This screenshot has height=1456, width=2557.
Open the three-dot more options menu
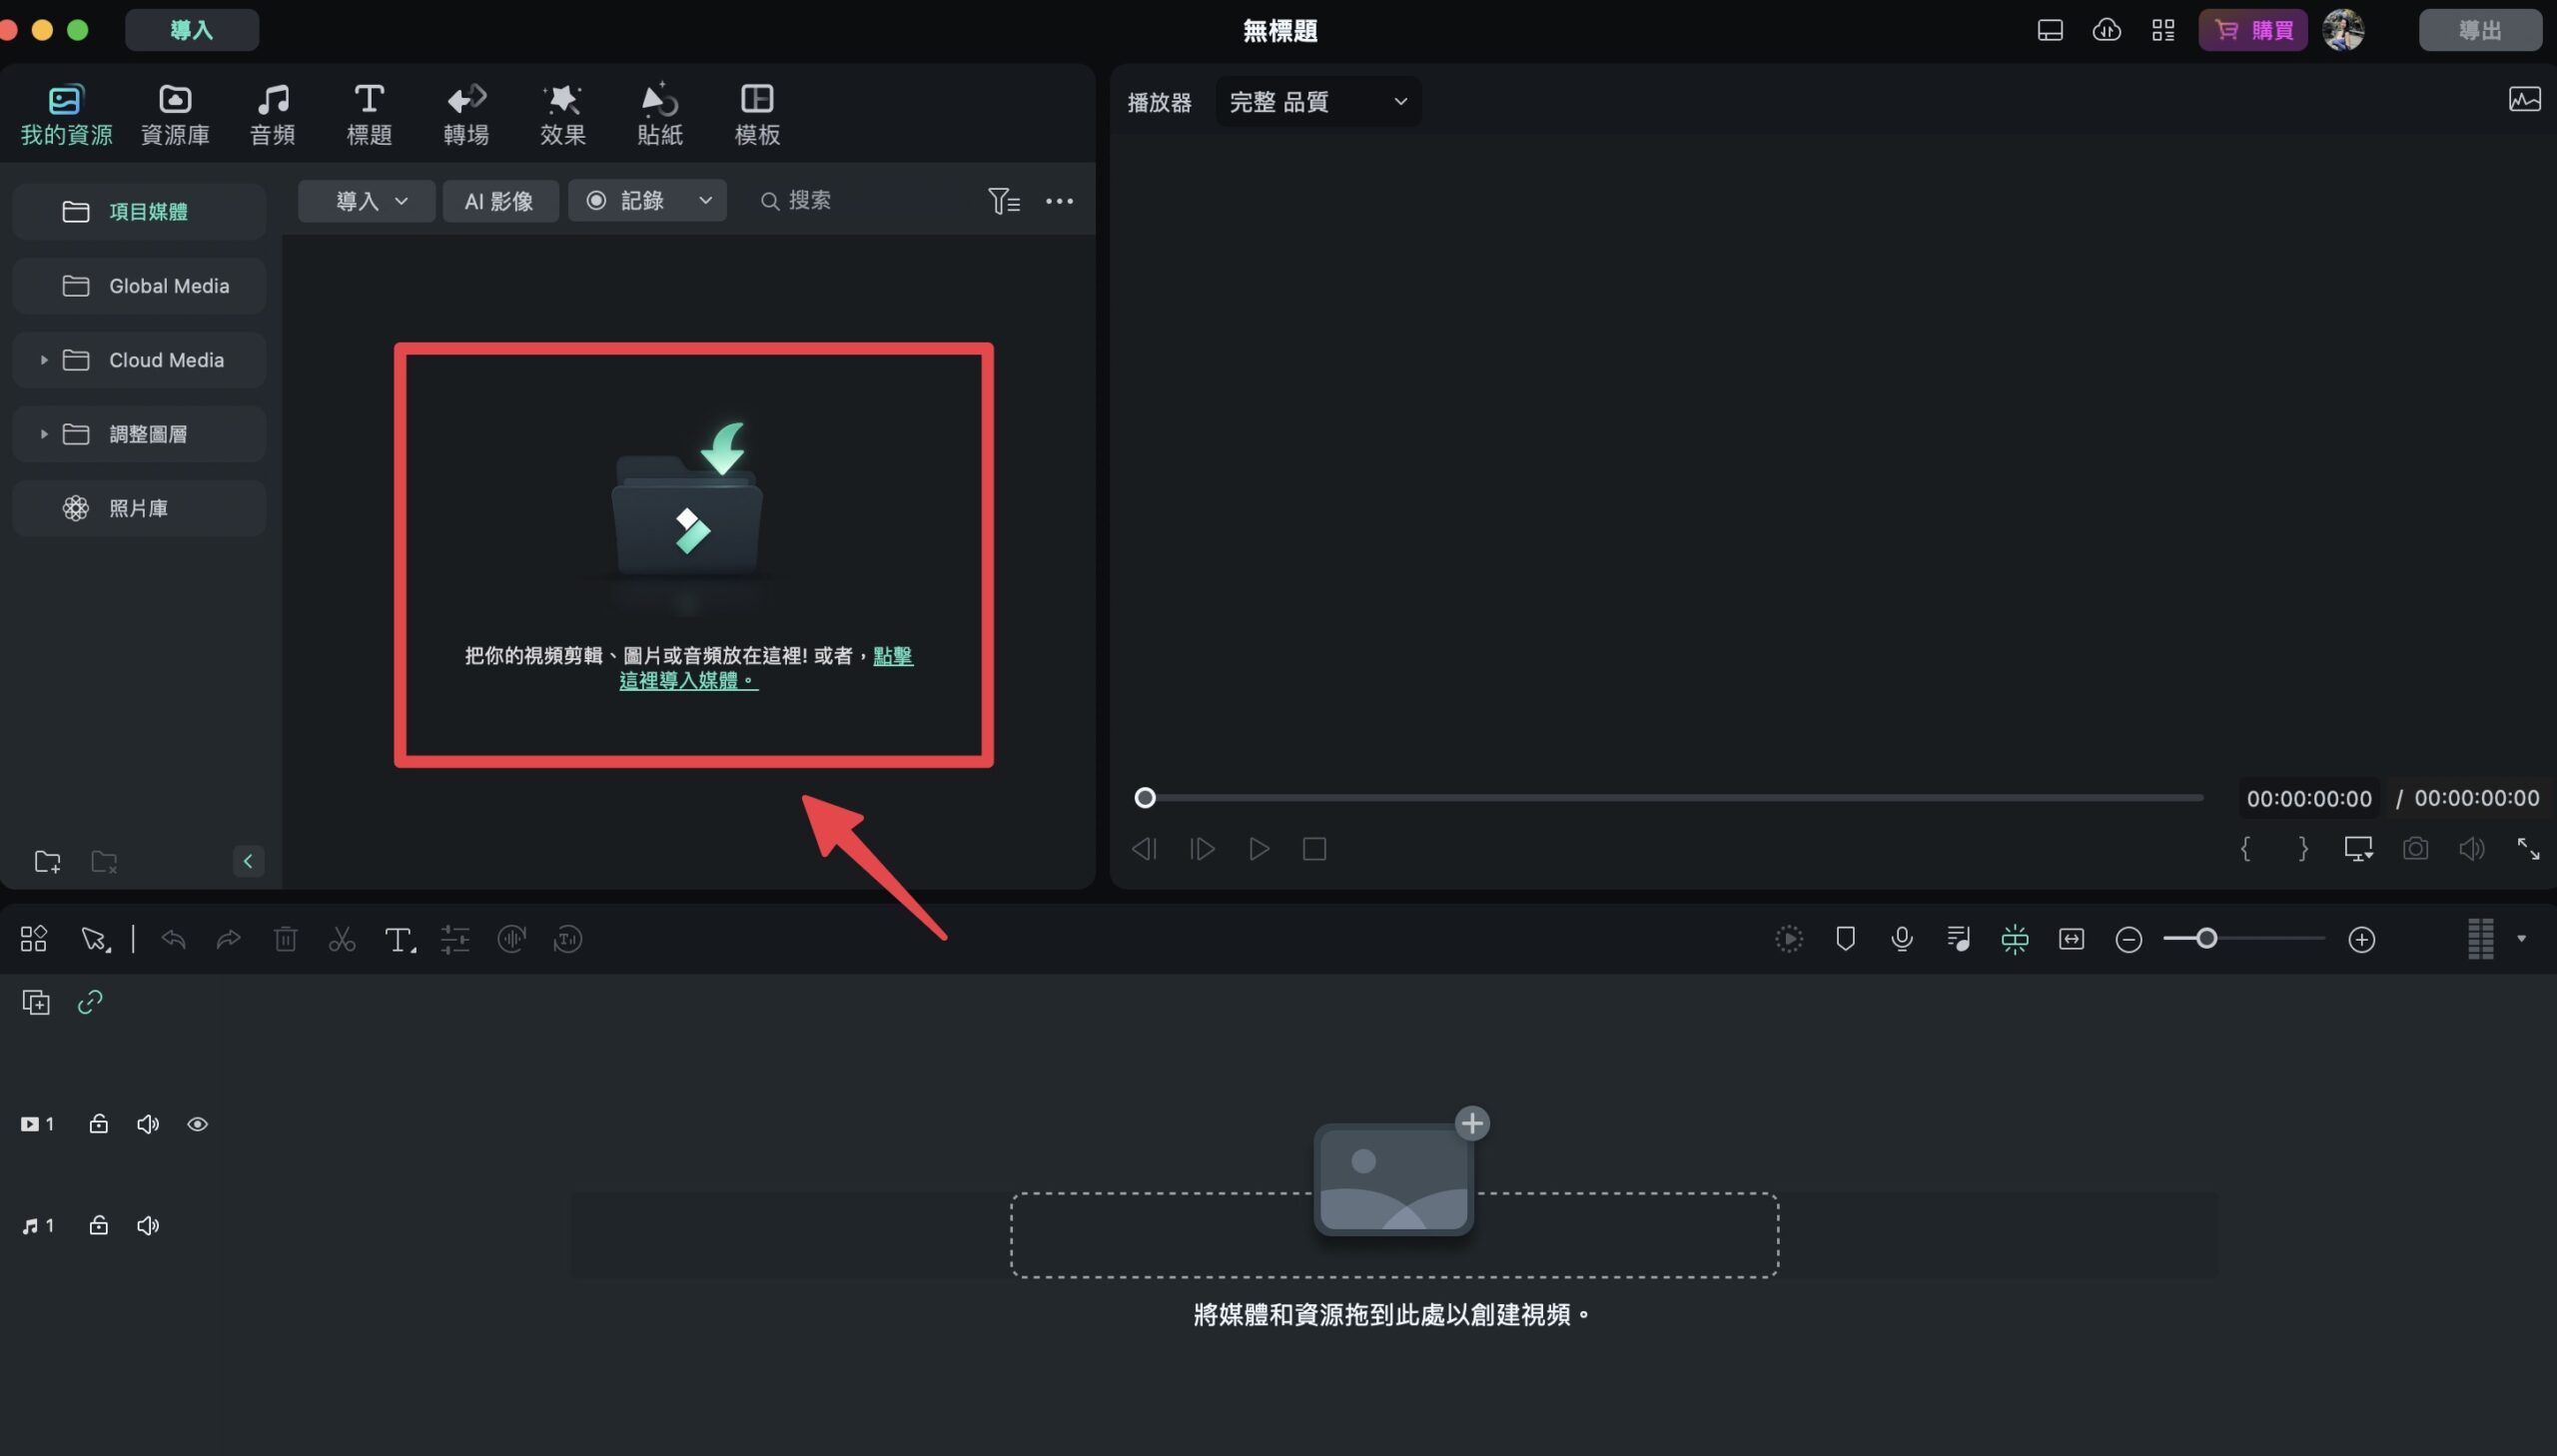pos(1059,201)
